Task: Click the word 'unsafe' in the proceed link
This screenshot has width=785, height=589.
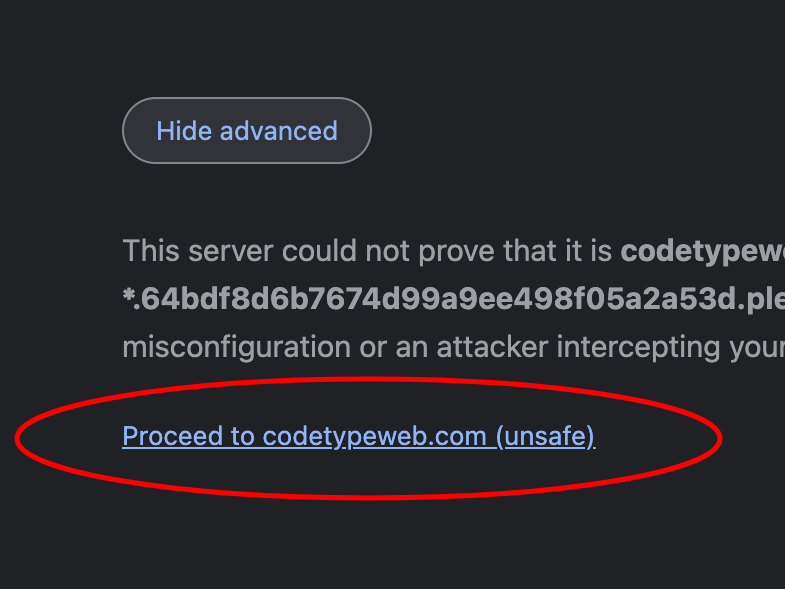Action: [x=549, y=436]
